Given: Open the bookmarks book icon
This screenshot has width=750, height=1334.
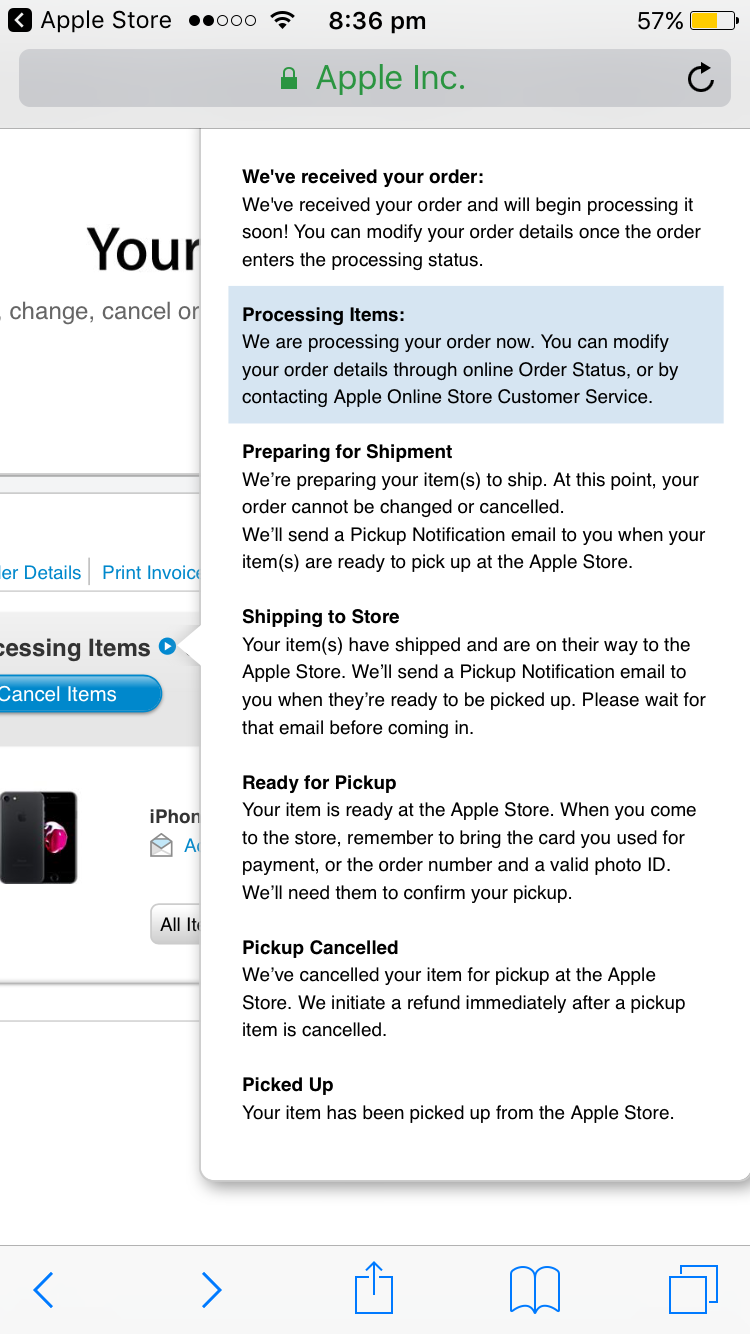Looking at the screenshot, I should (x=535, y=1289).
